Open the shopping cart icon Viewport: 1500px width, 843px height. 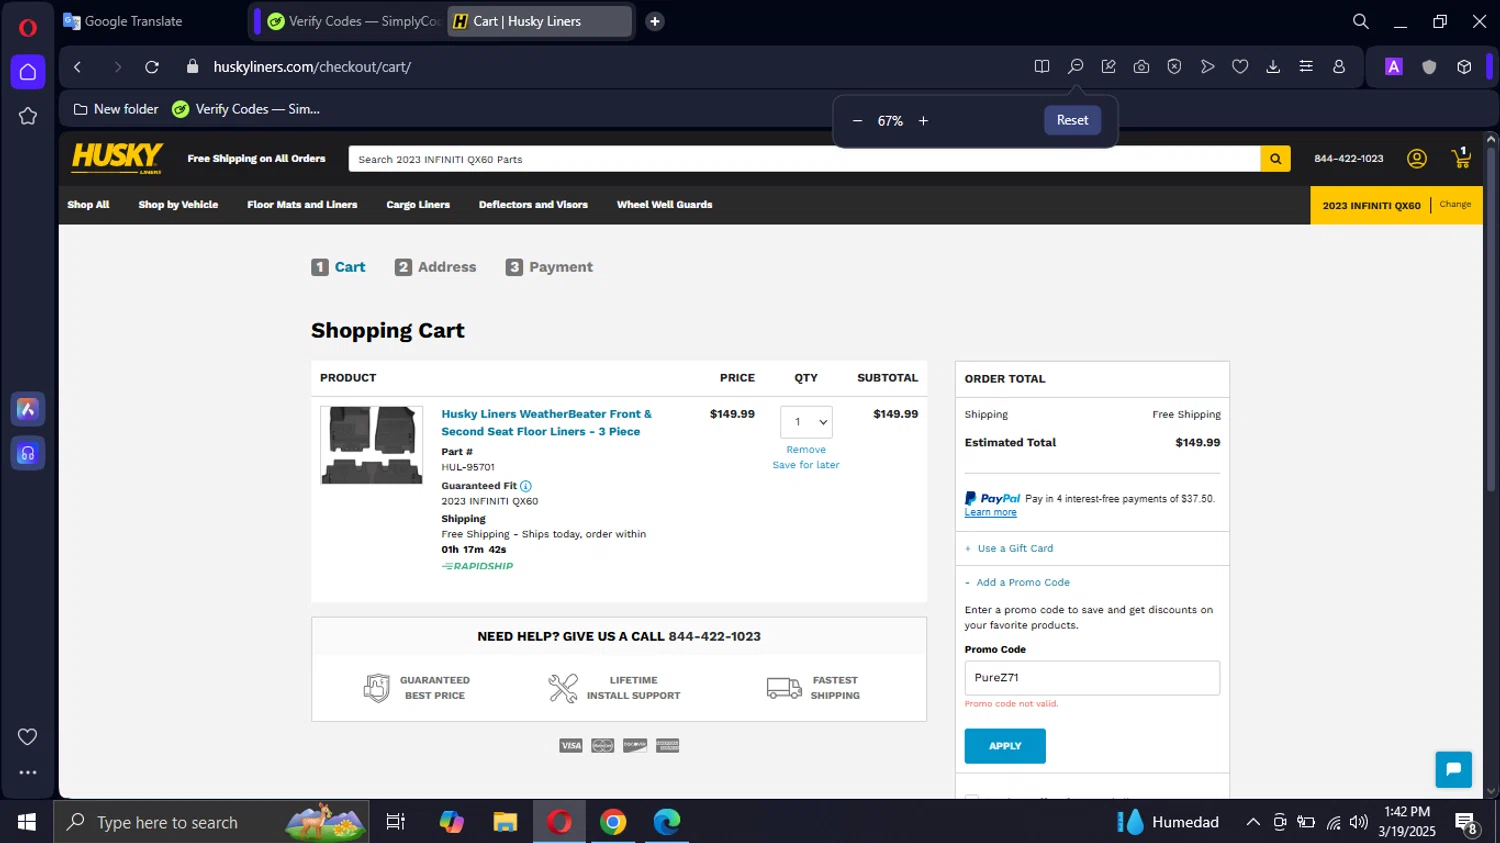pyautogui.click(x=1461, y=158)
